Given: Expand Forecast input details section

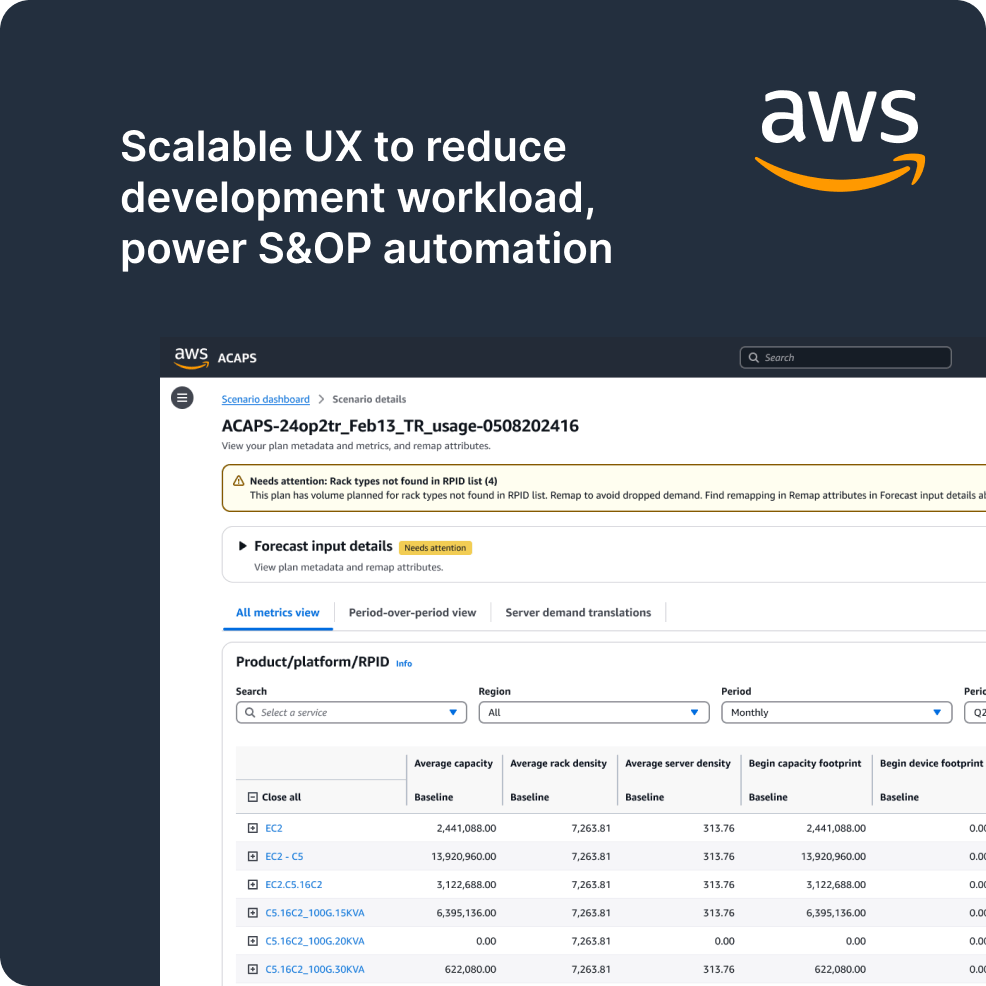Looking at the screenshot, I should tap(242, 546).
